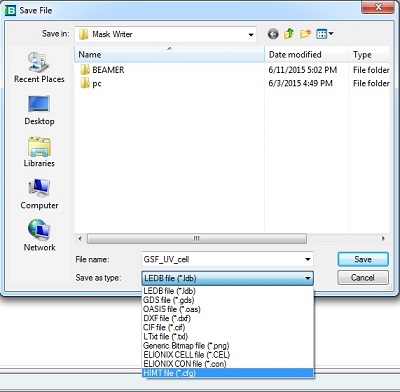This screenshot has height=392, width=400.
Task: Create a new folder
Action: click(x=305, y=34)
